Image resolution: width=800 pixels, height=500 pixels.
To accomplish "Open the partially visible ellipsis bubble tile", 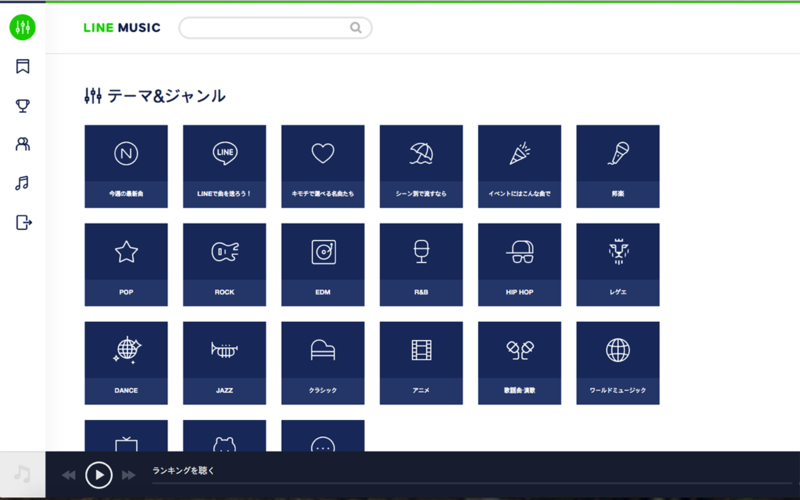I will point(323,436).
